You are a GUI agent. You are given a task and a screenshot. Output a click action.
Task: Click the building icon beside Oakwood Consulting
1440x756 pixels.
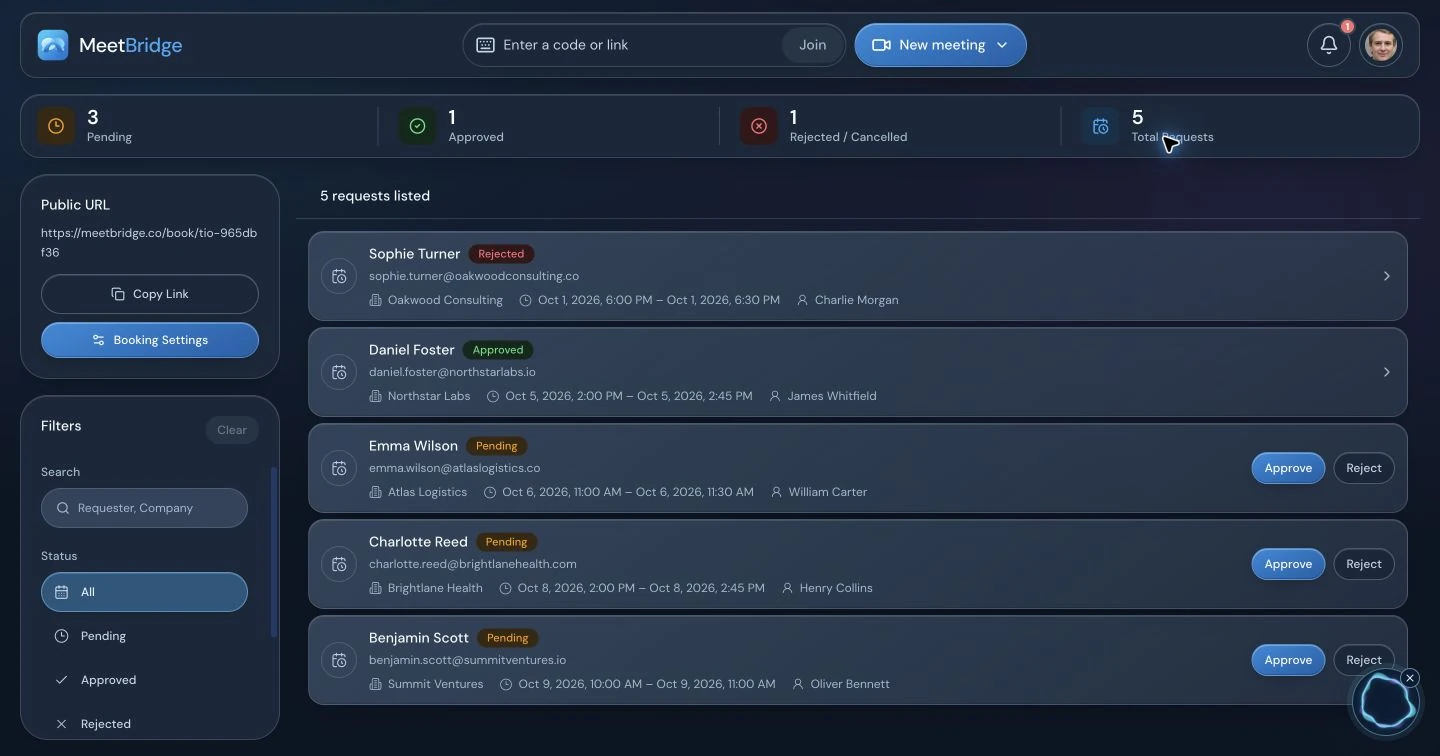pyautogui.click(x=376, y=300)
